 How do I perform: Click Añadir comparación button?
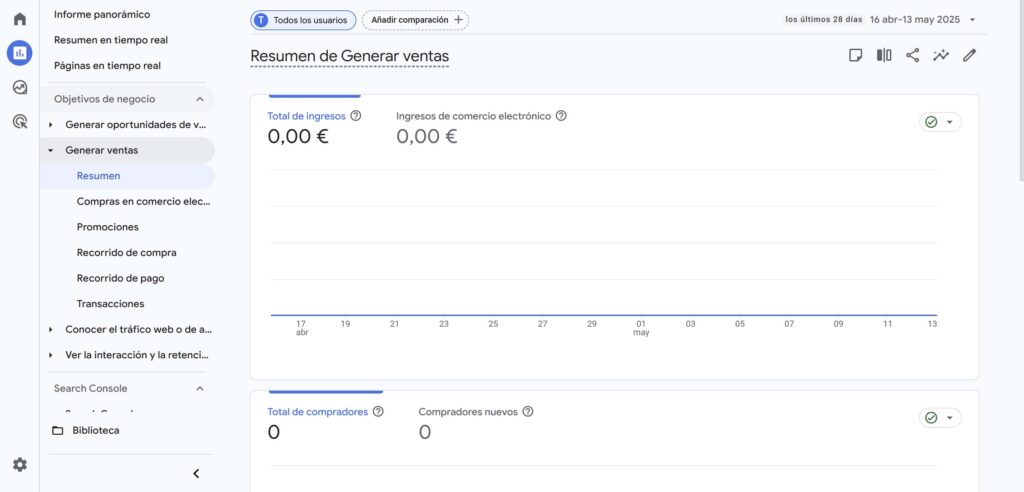(415, 20)
